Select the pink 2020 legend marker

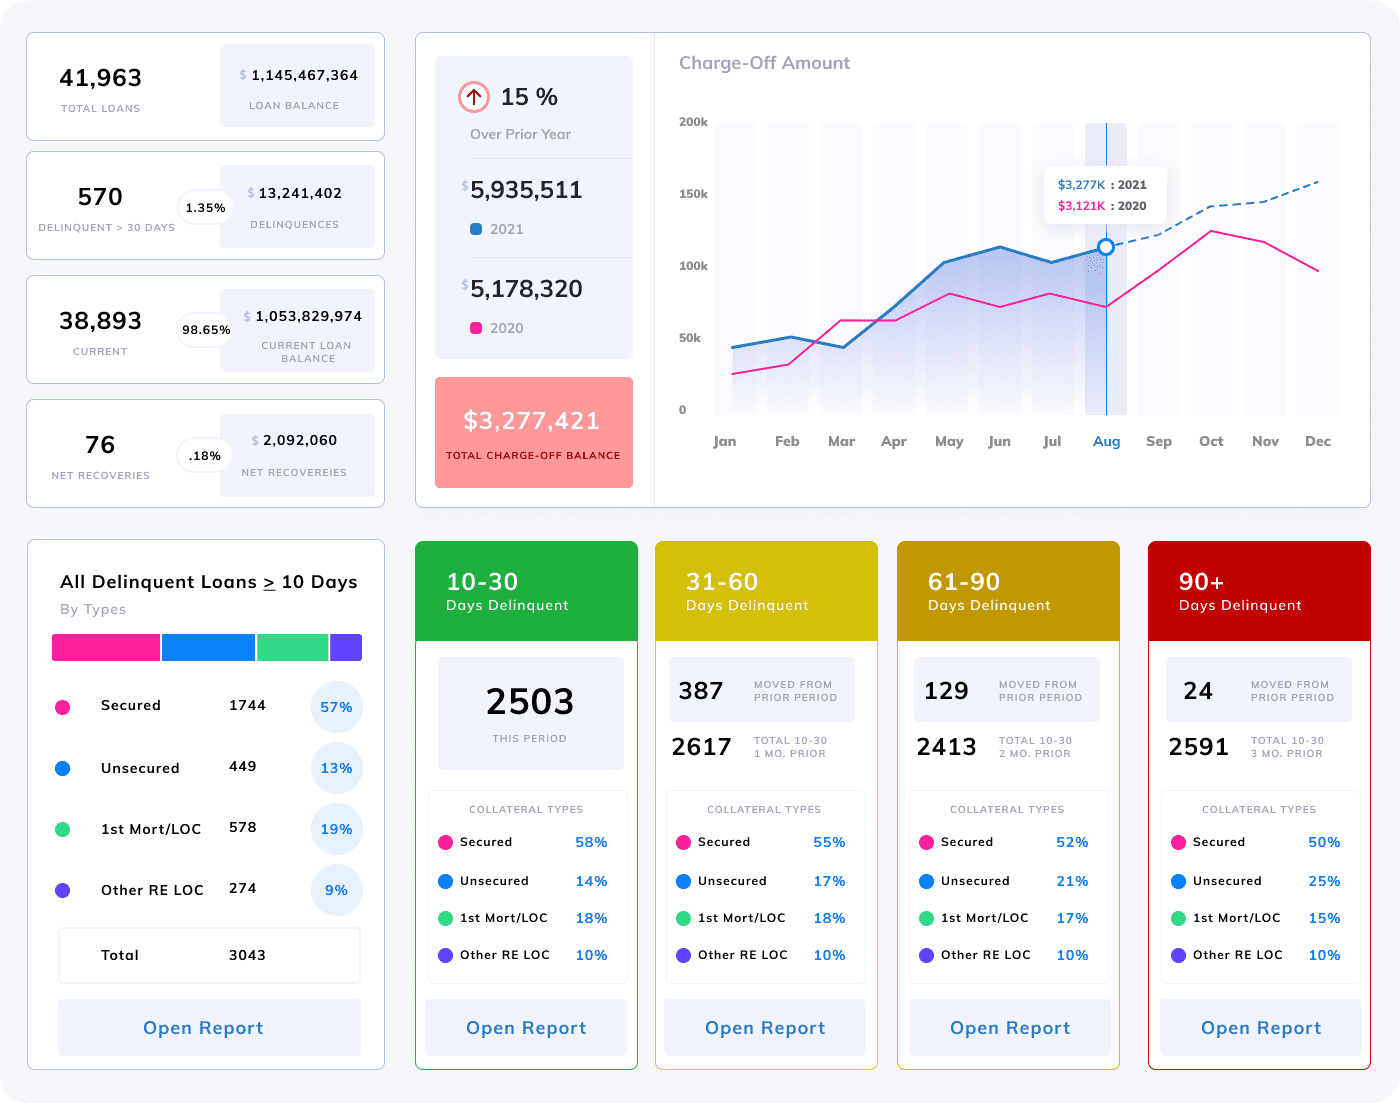pyautogui.click(x=477, y=328)
